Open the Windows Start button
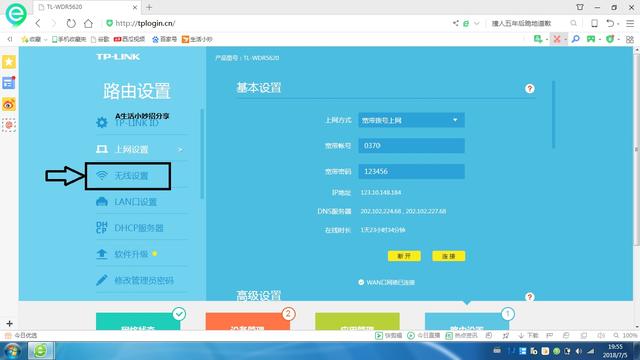The width and height of the screenshot is (640, 360). 13,351
